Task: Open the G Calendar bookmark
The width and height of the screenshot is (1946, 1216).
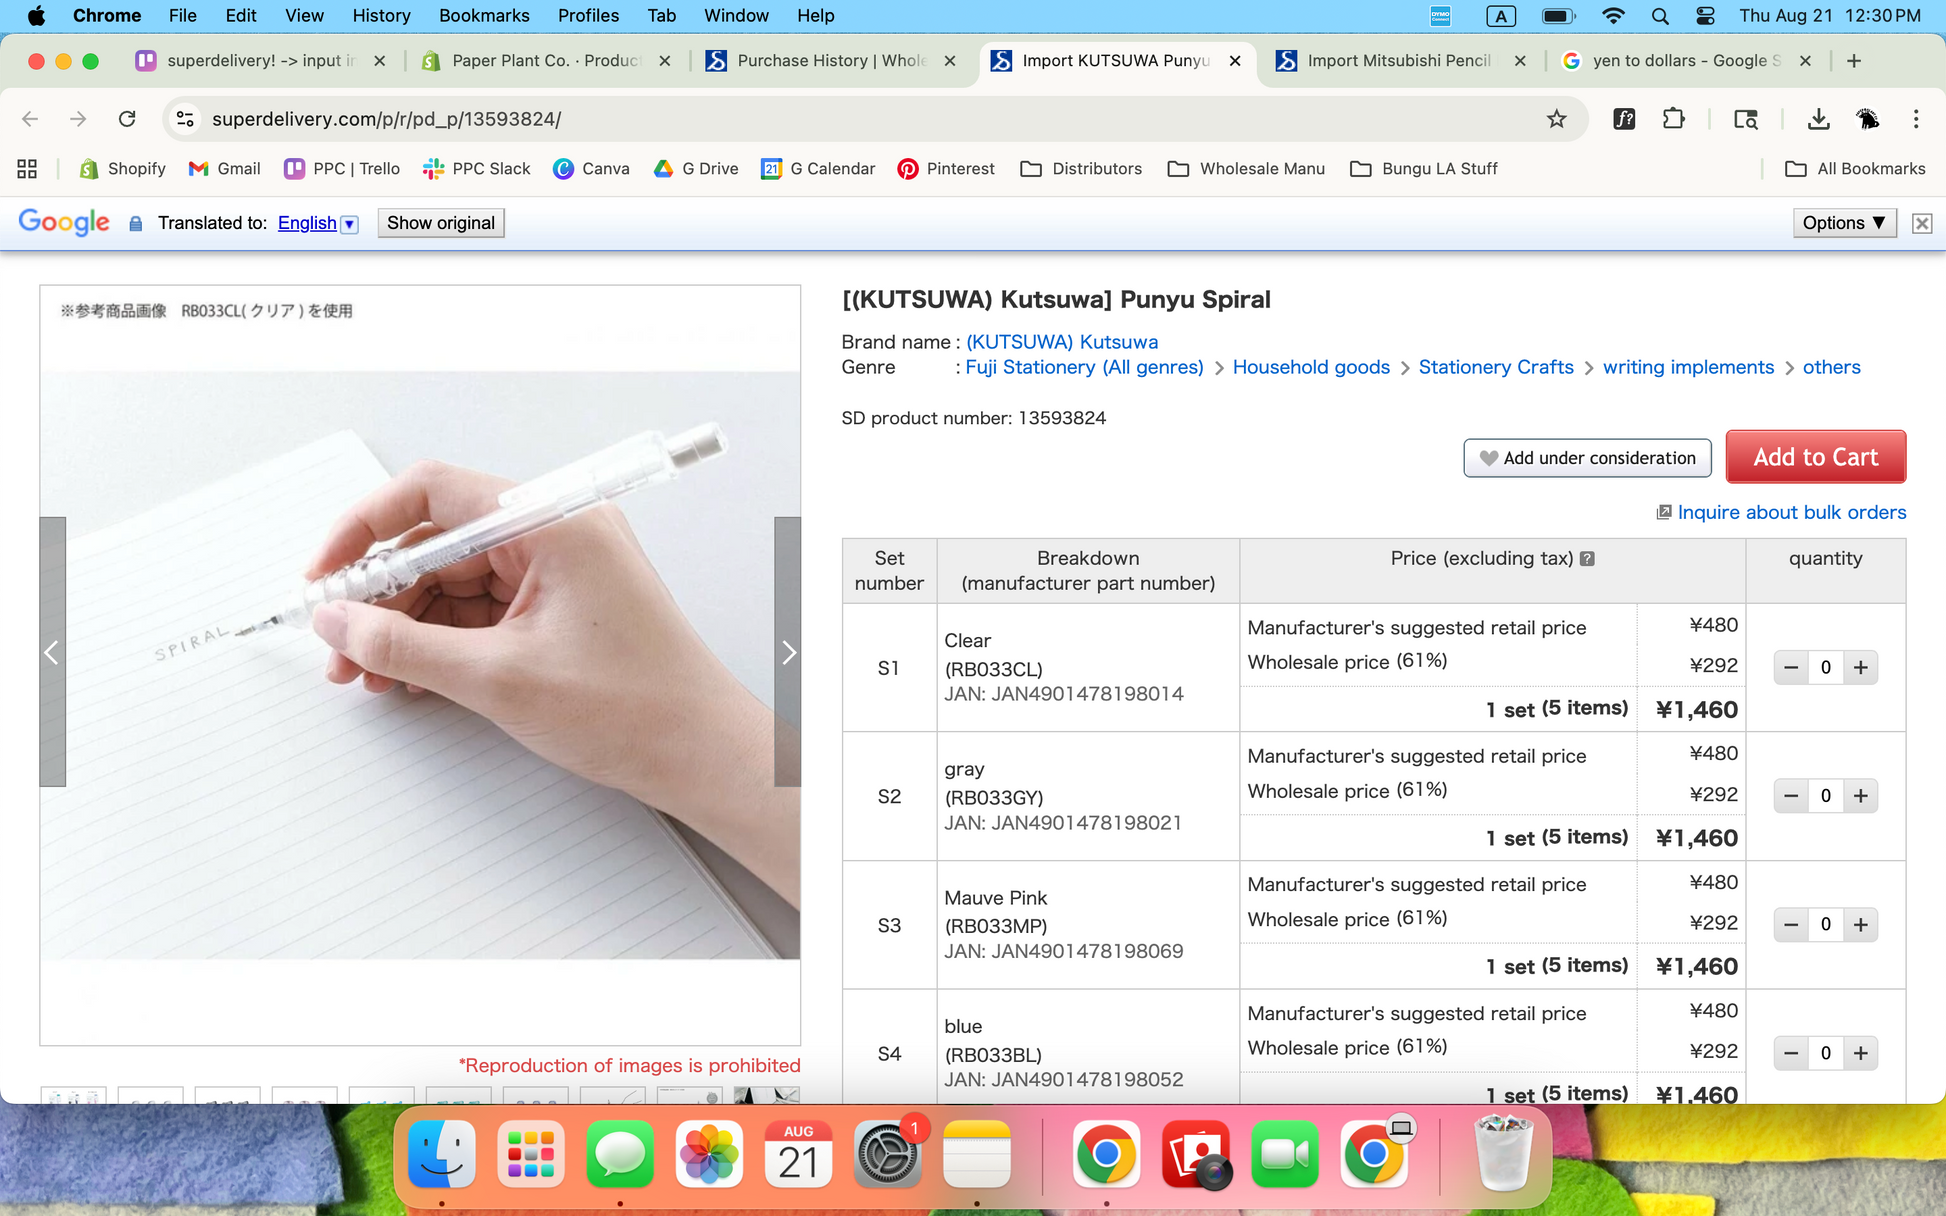Action: click(817, 169)
